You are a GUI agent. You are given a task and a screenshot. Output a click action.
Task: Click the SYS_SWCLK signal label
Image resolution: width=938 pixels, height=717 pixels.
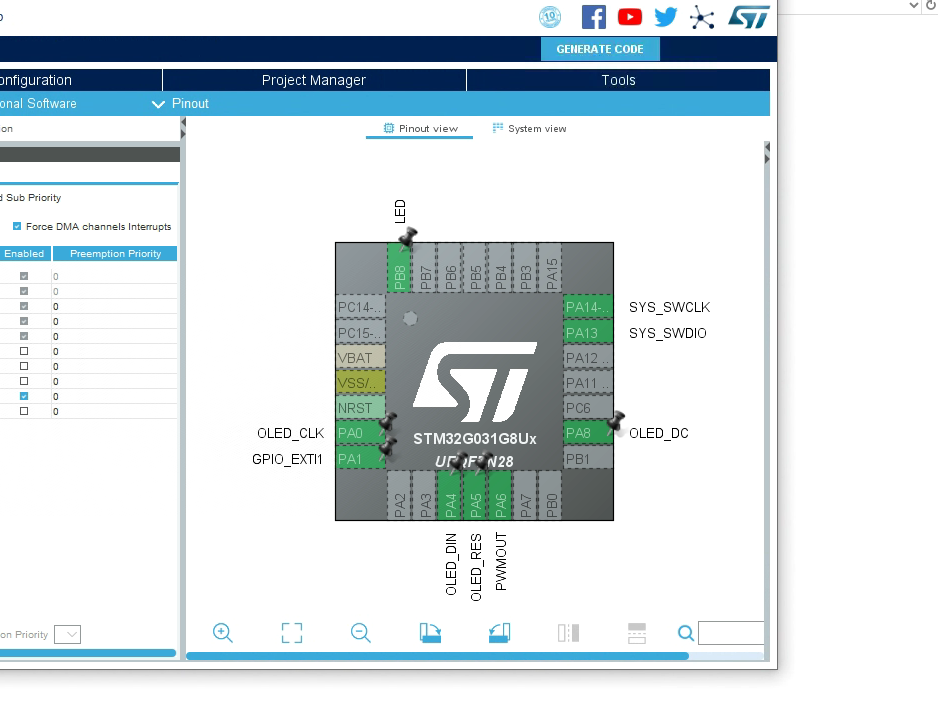[x=669, y=307]
